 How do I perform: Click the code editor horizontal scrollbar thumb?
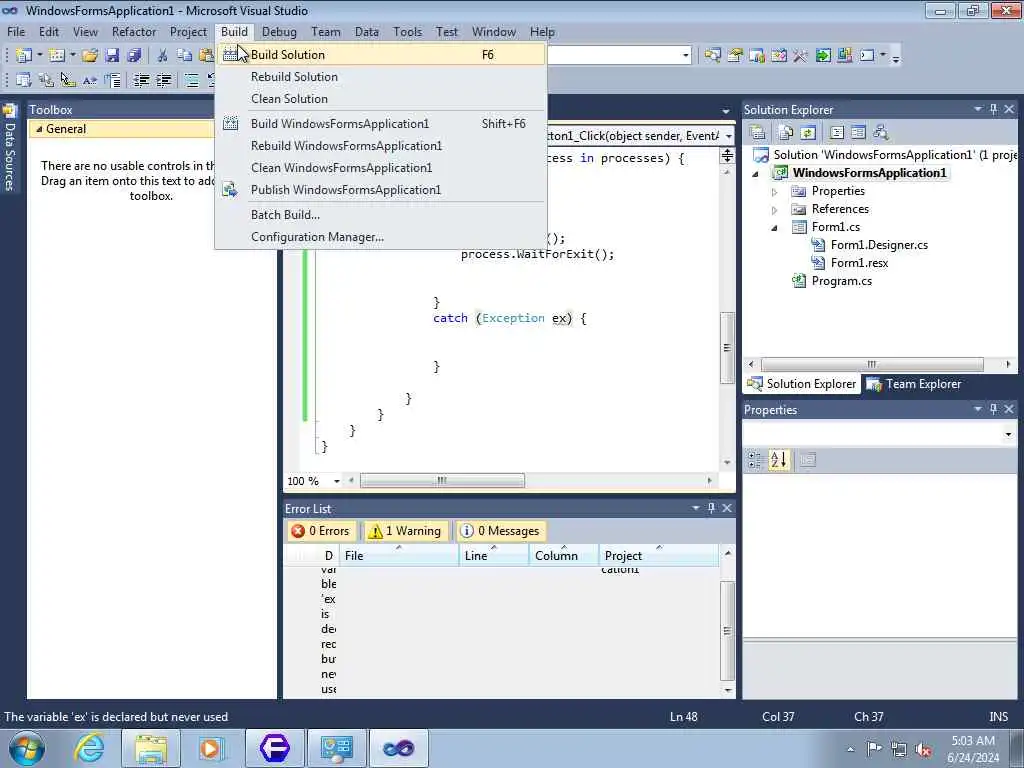442,481
